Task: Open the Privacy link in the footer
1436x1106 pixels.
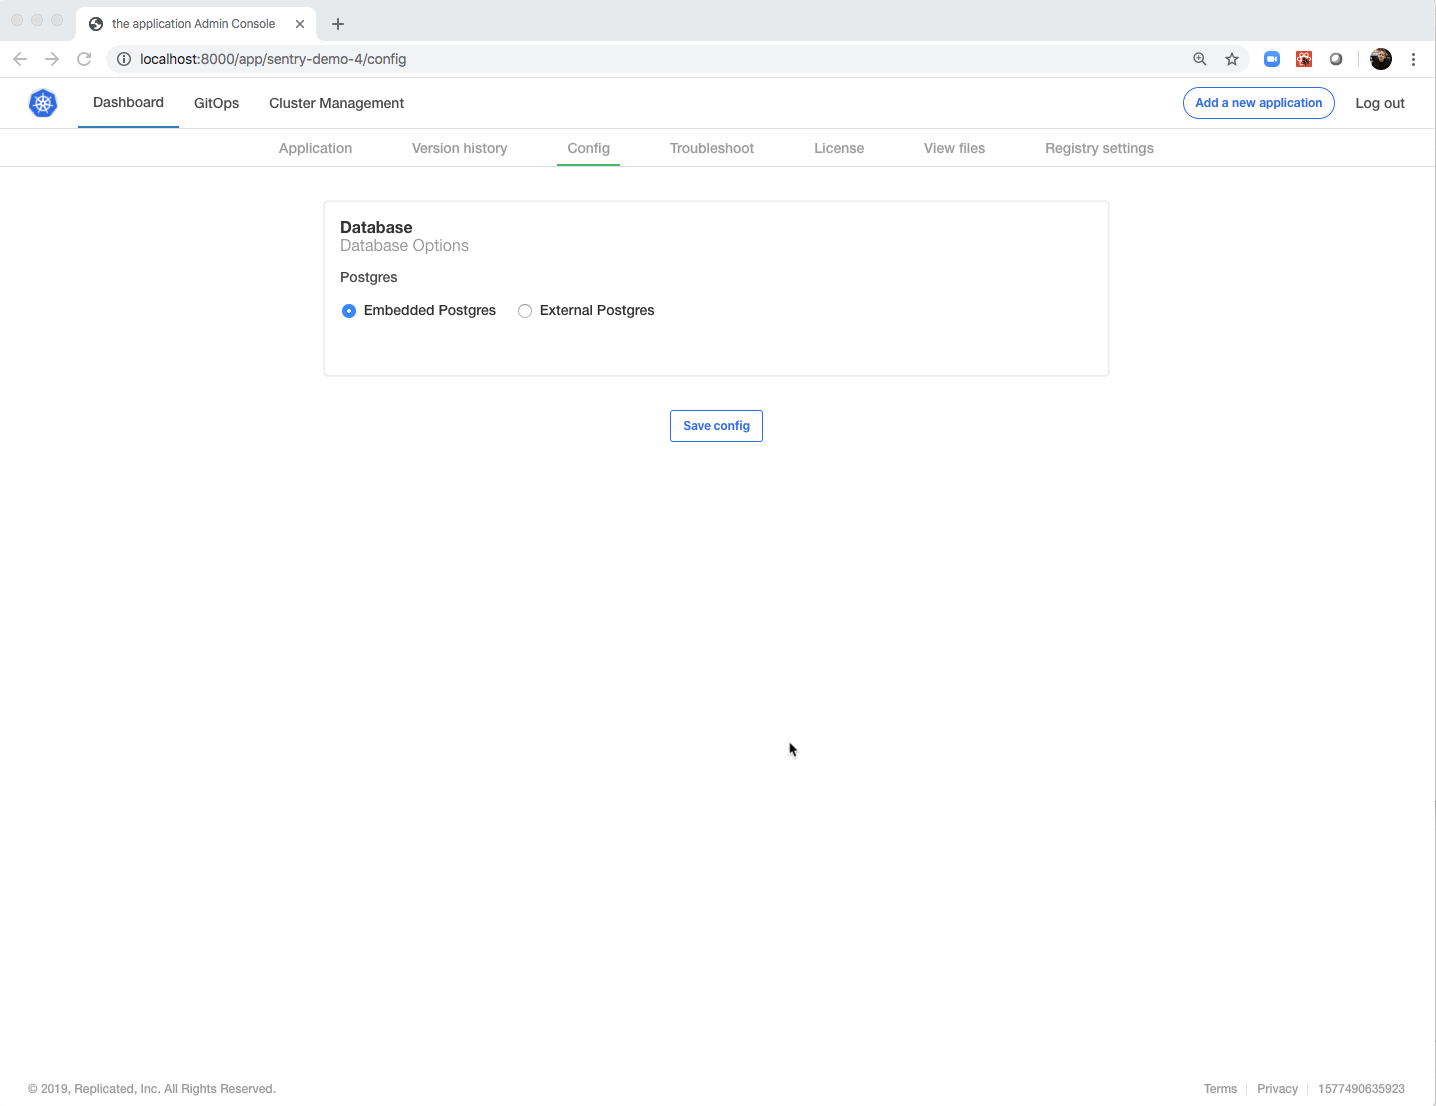Action: pos(1278,1088)
